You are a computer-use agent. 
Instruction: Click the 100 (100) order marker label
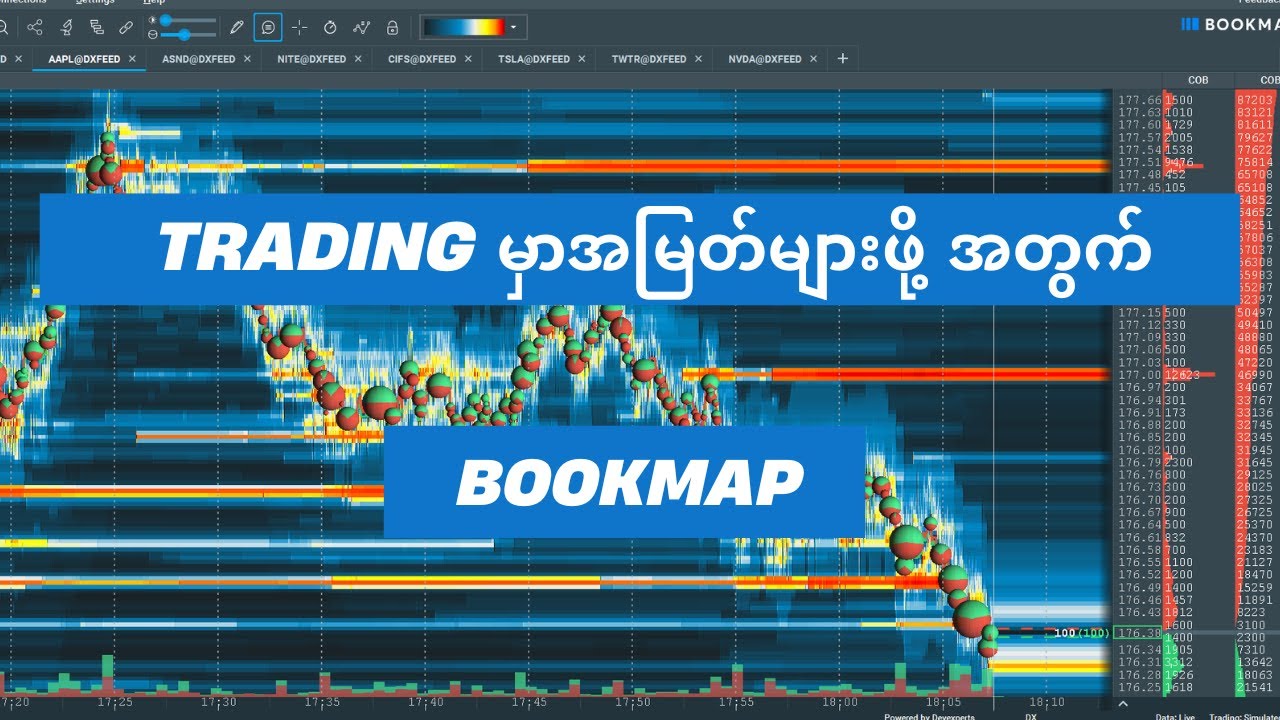[x=1082, y=633]
